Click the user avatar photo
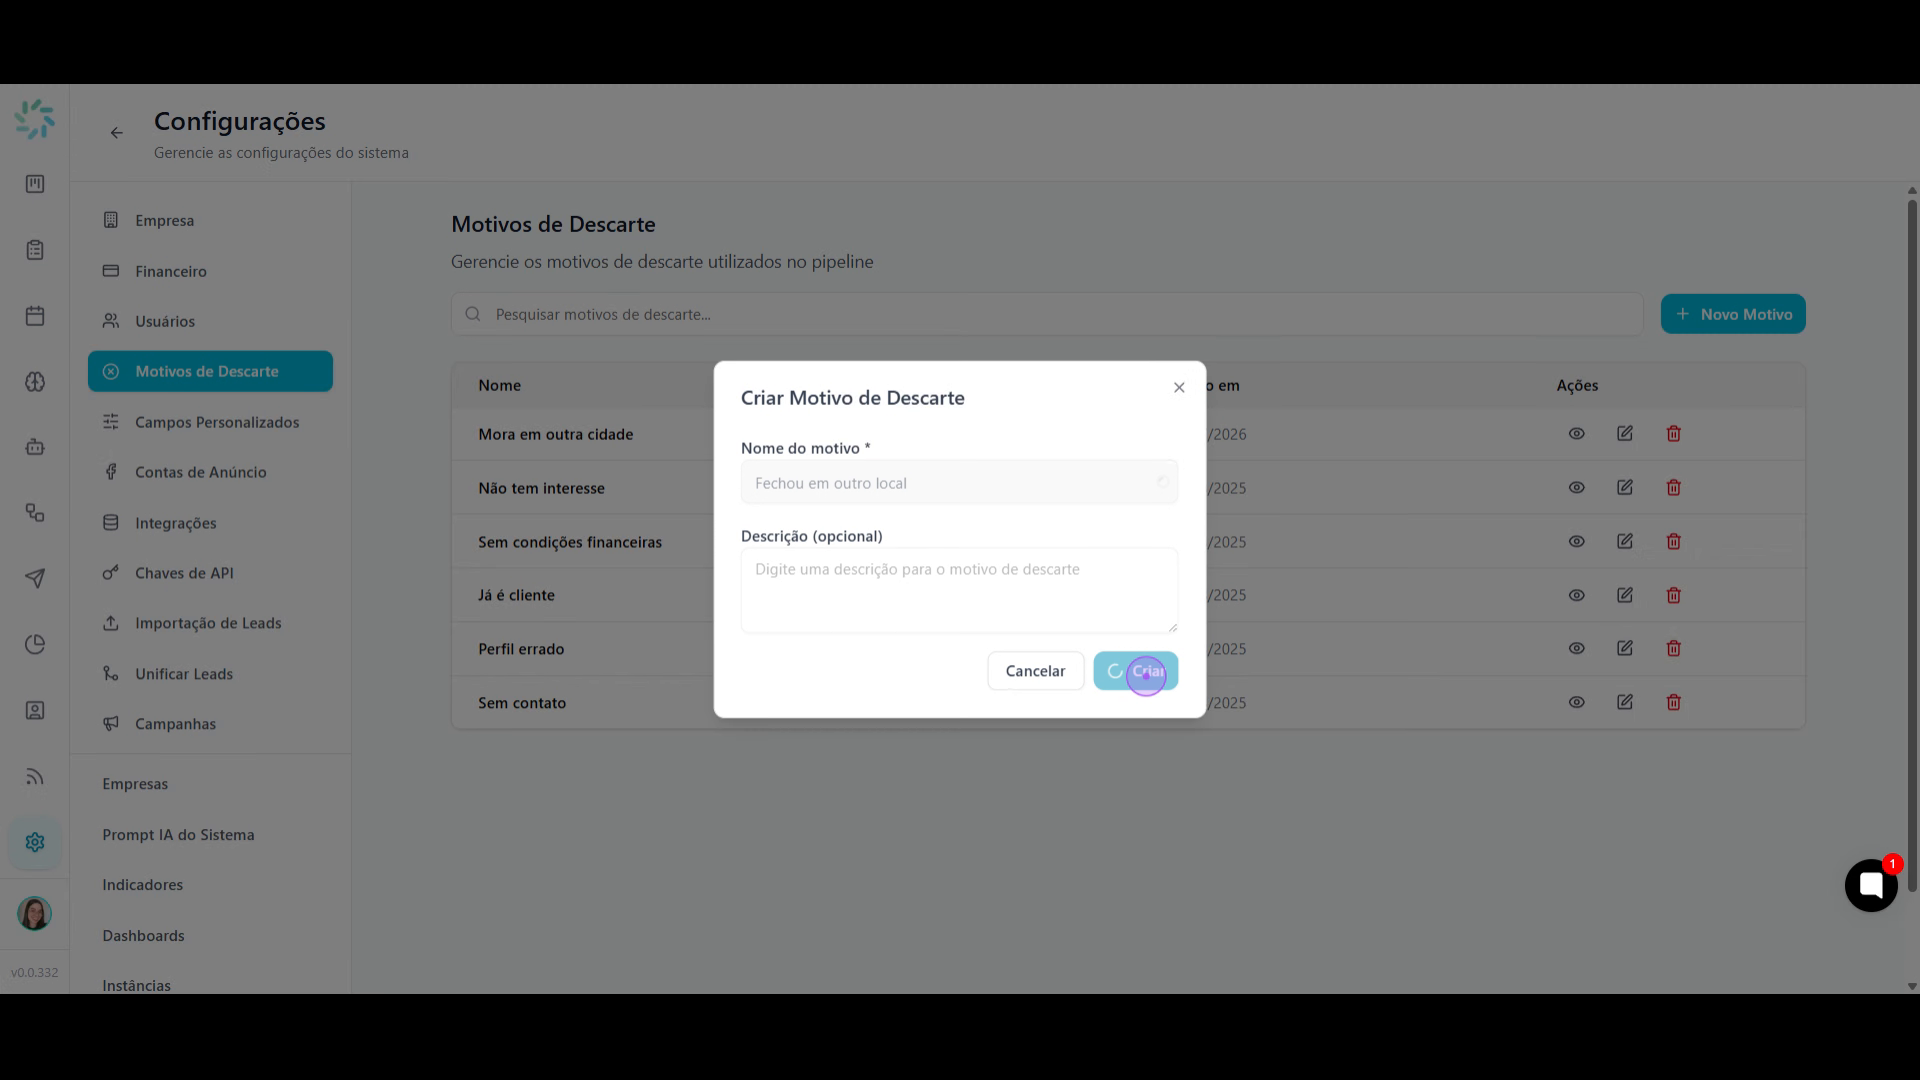Viewport: 1920px width, 1080px height. tap(35, 913)
